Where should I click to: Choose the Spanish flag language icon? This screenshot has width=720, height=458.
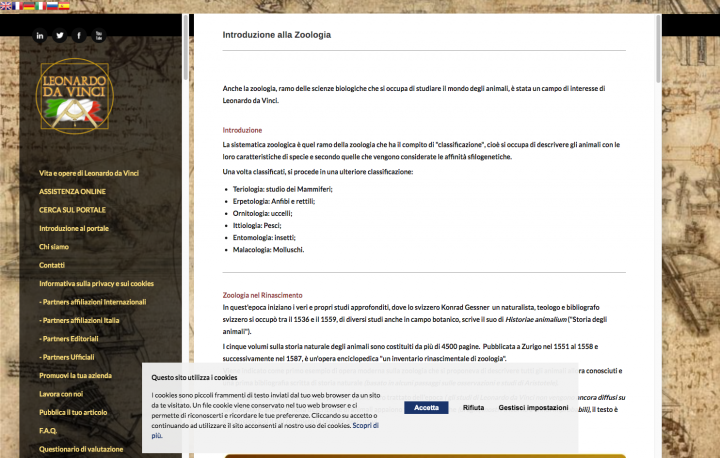coord(64,6)
